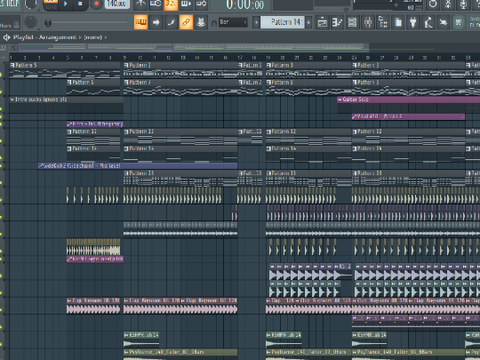Toggle pattern/song mode switch
480x360 pixels.
pyautogui.click(x=50, y=4)
